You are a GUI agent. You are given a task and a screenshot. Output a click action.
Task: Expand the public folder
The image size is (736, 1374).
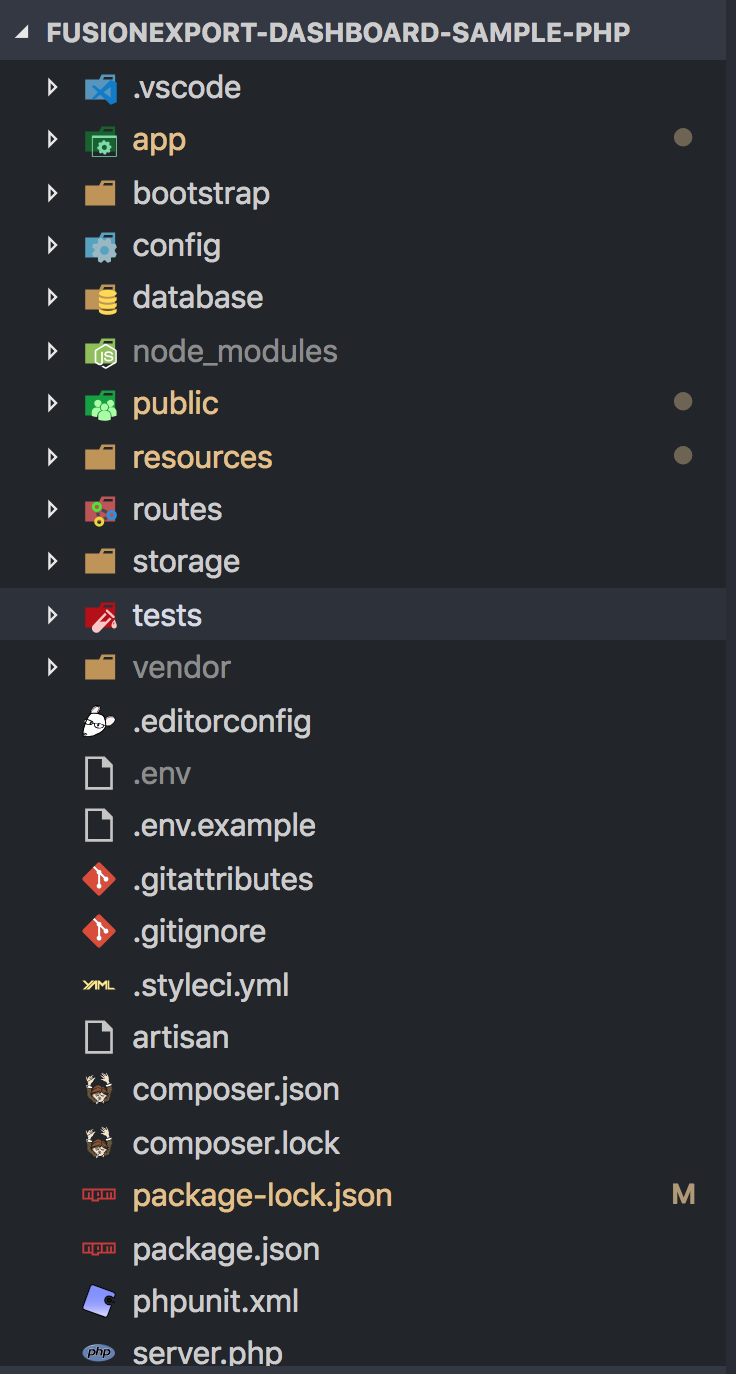point(53,403)
